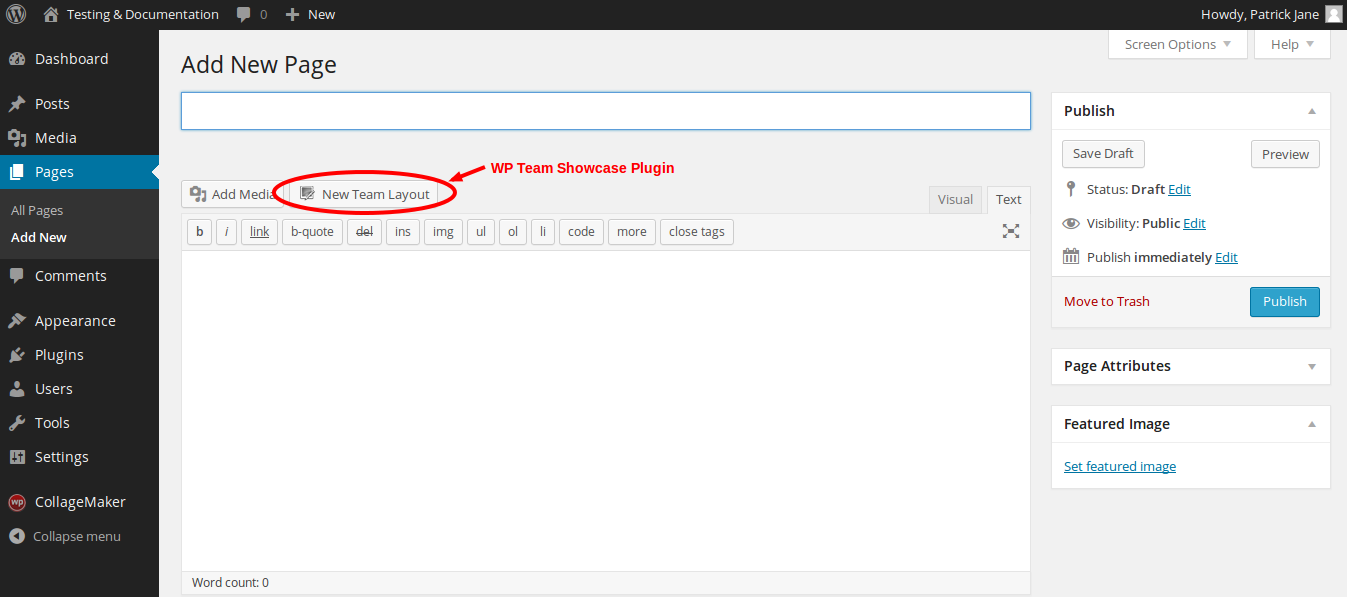
Task: Click the Tools wrench icon
Action: pos(17,423)
